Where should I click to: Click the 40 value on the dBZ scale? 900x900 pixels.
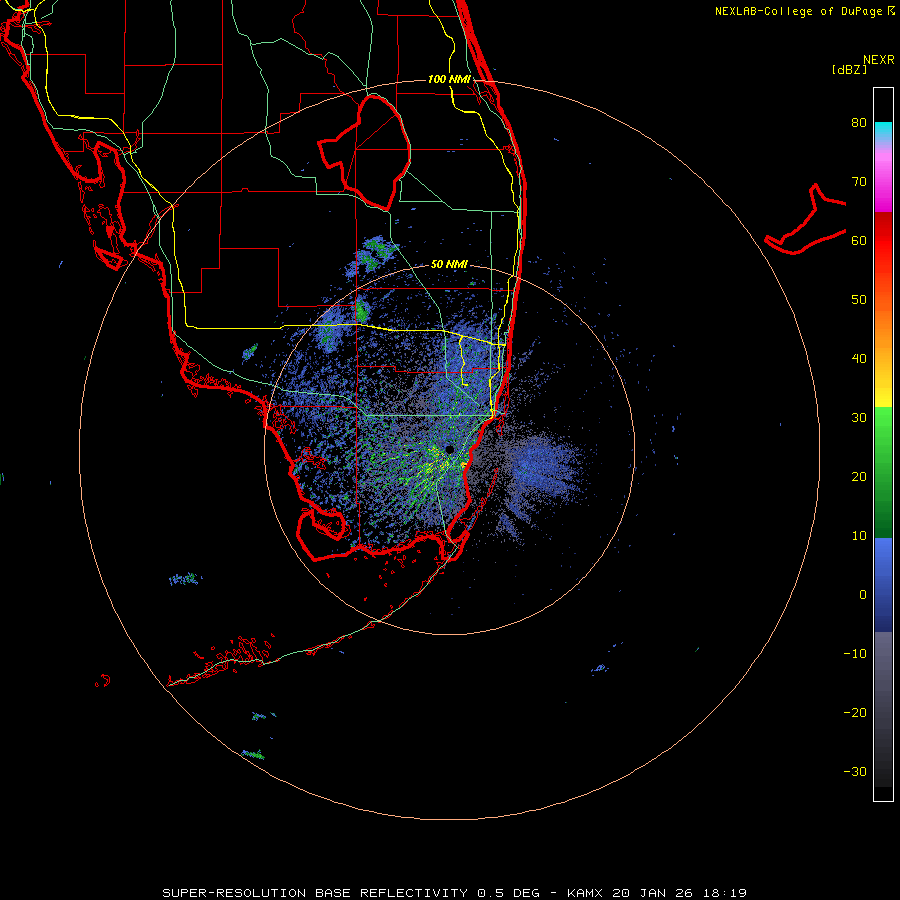click(859, 359)
